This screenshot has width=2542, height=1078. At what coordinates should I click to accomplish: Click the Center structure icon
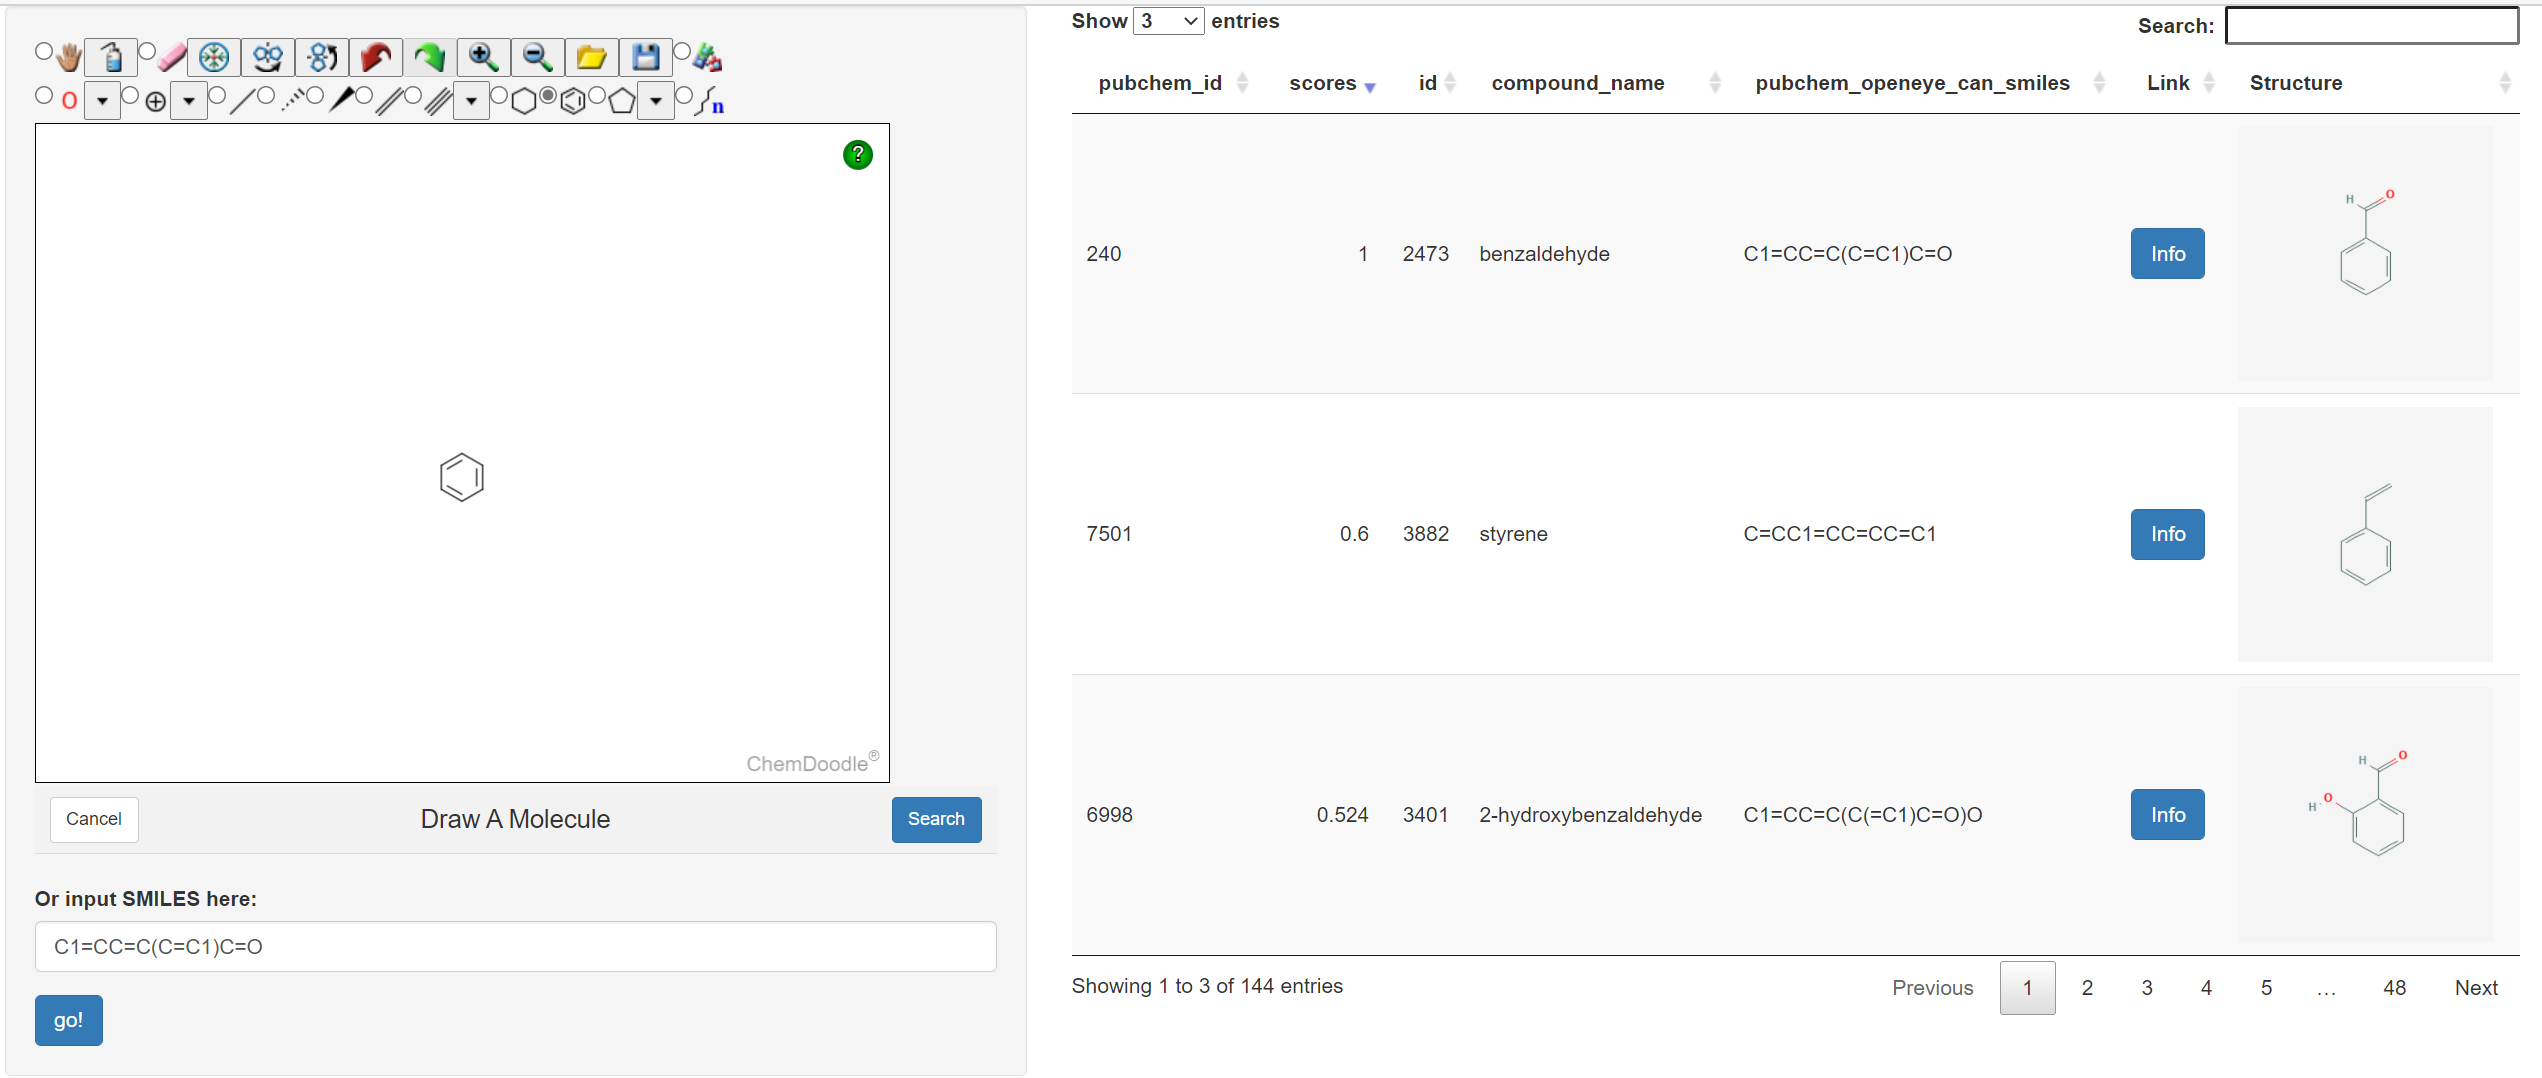(214, 58)
